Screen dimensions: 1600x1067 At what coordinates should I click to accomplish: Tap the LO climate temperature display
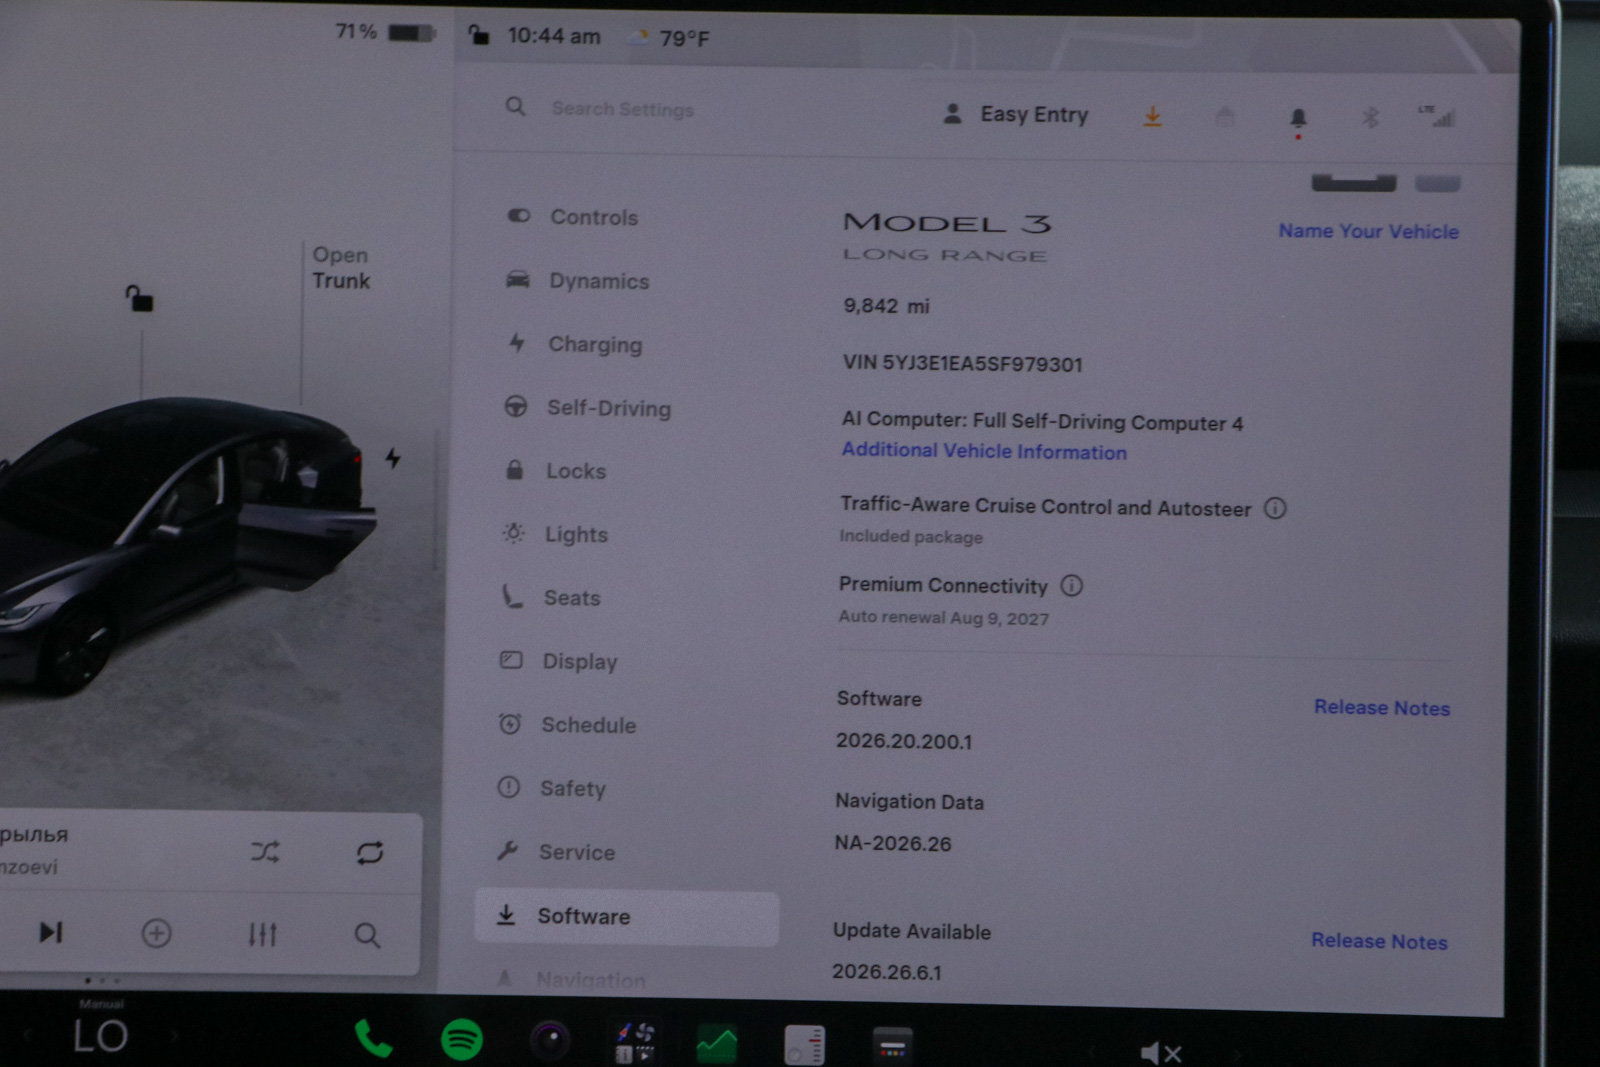point(101,1036)
